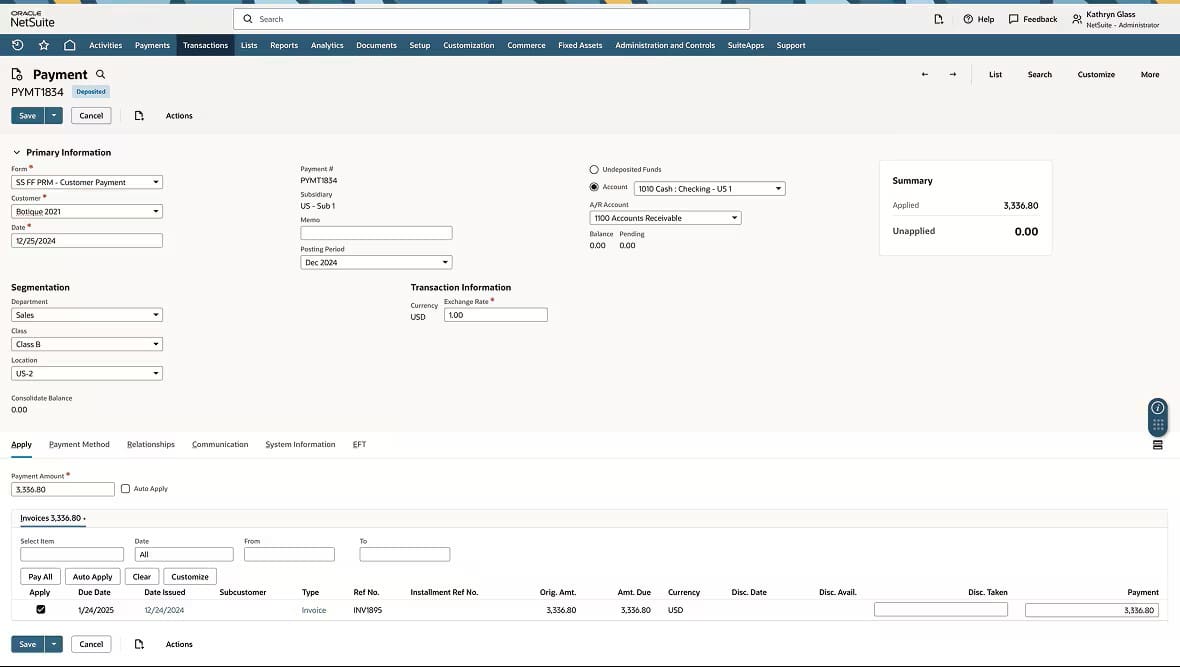Go to next record with right arrow
This screenshot has width=1180, height=667.
pyautogui.click(x=952, y=74)
